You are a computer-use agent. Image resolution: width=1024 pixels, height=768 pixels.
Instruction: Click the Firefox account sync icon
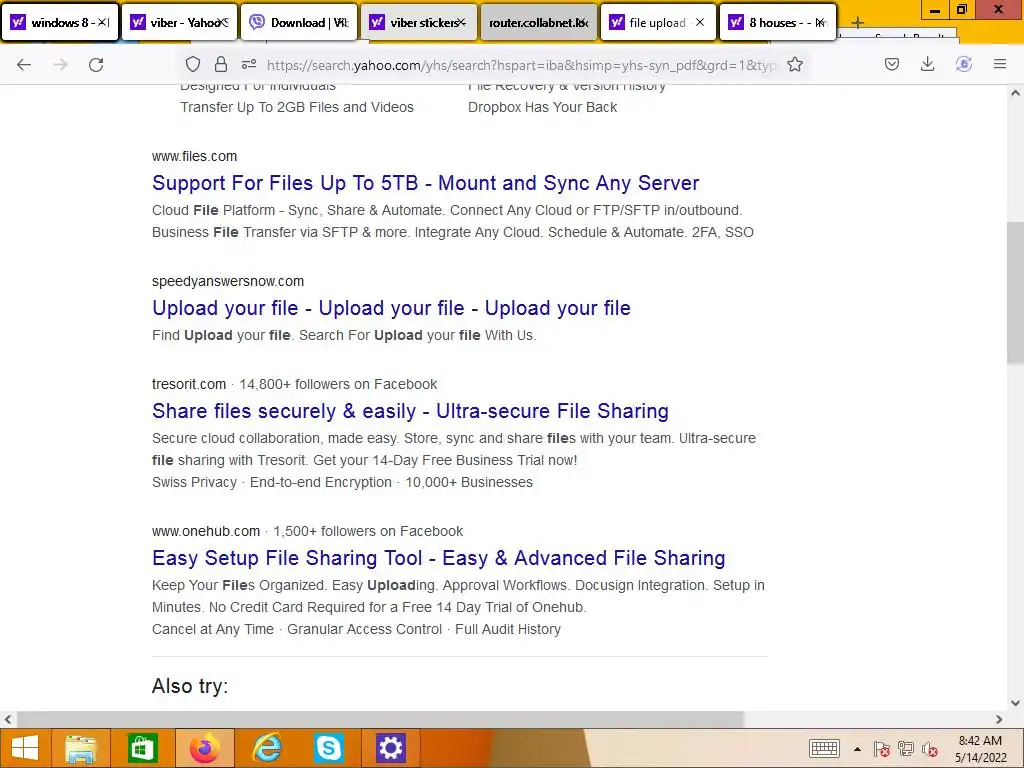[964, 64]
